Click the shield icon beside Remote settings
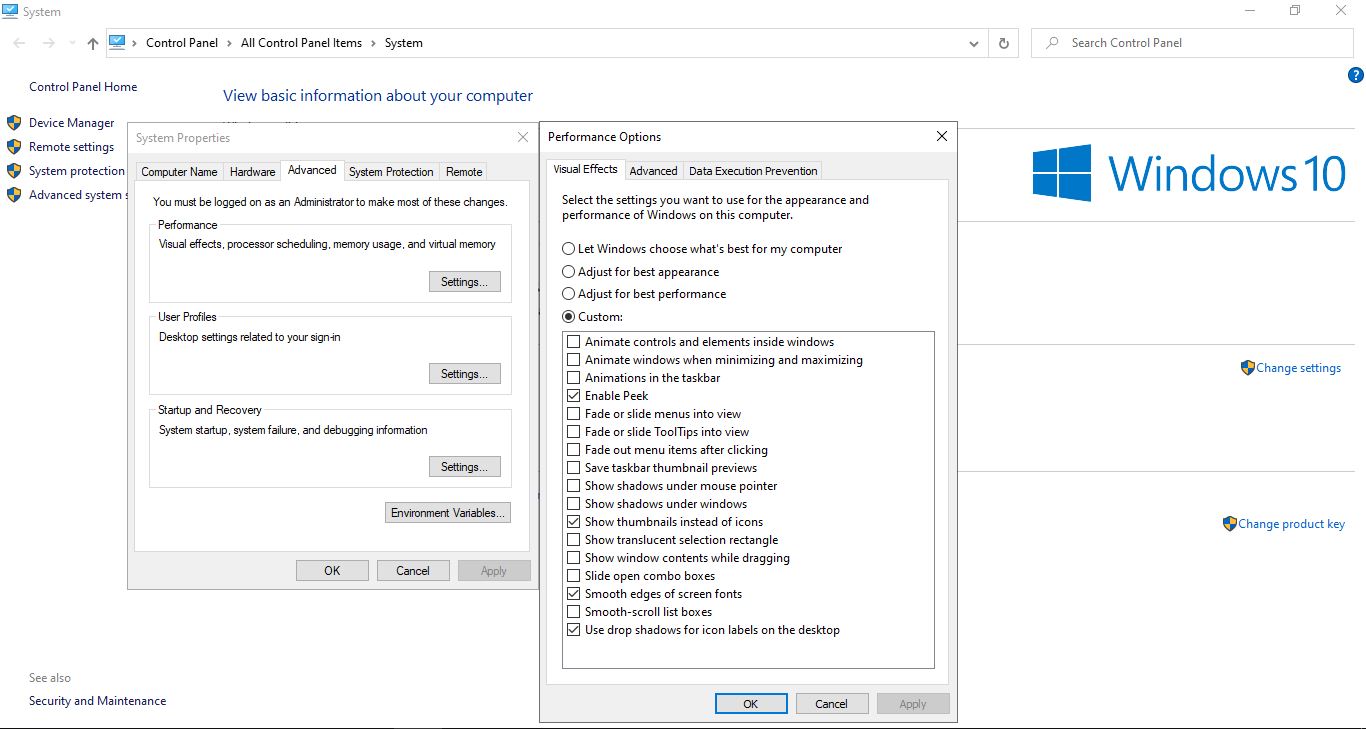Screen dimensions: 1366x729 point(14,147)
